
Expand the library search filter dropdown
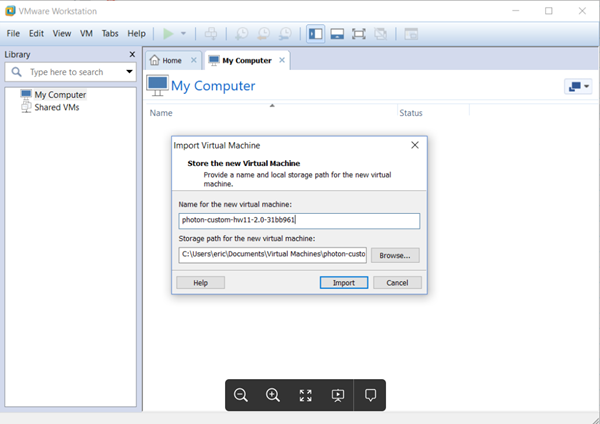tap(129, 72)
